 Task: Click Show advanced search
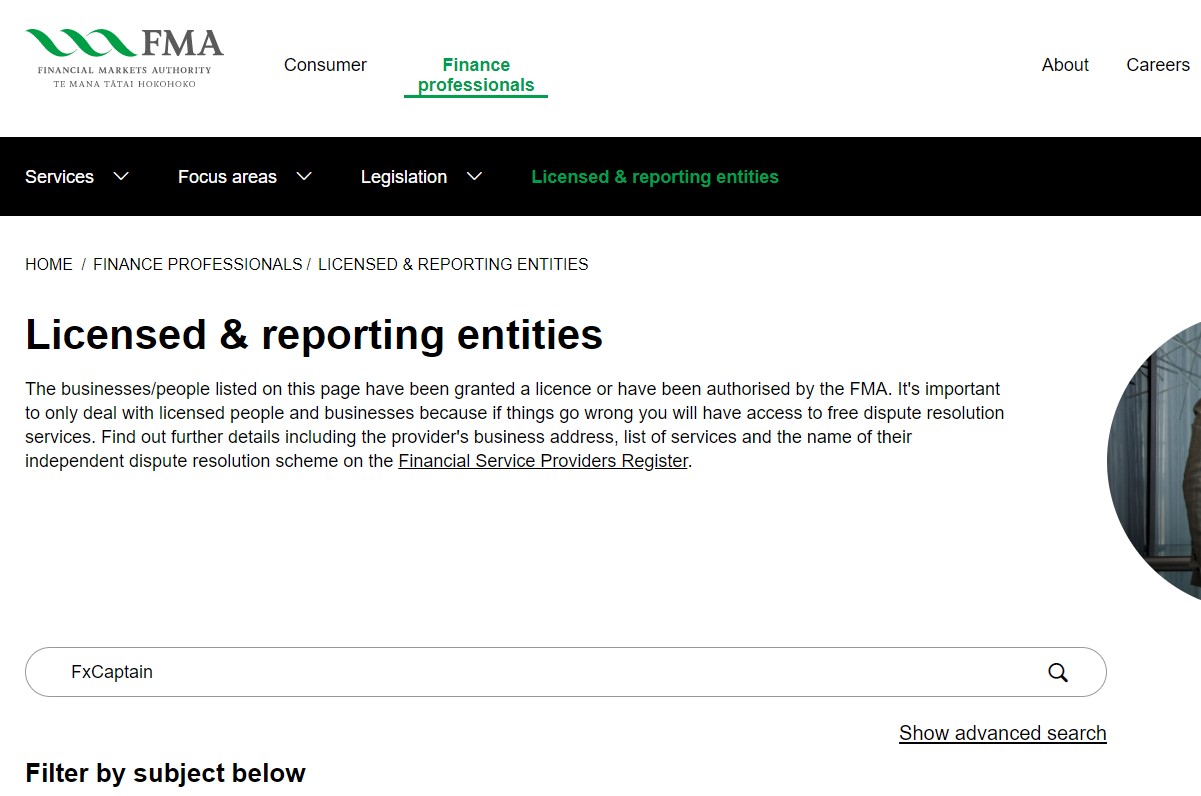point(1002,733)
